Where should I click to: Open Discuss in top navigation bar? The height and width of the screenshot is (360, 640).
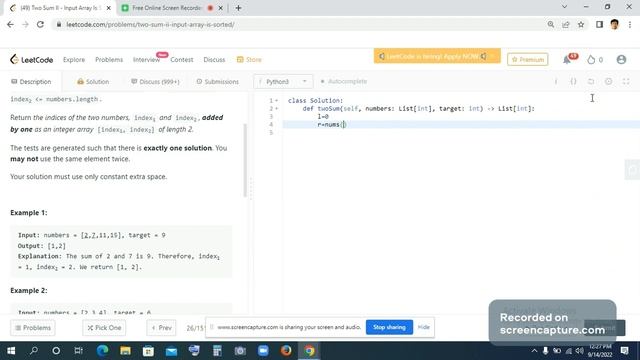pos(214,60)
